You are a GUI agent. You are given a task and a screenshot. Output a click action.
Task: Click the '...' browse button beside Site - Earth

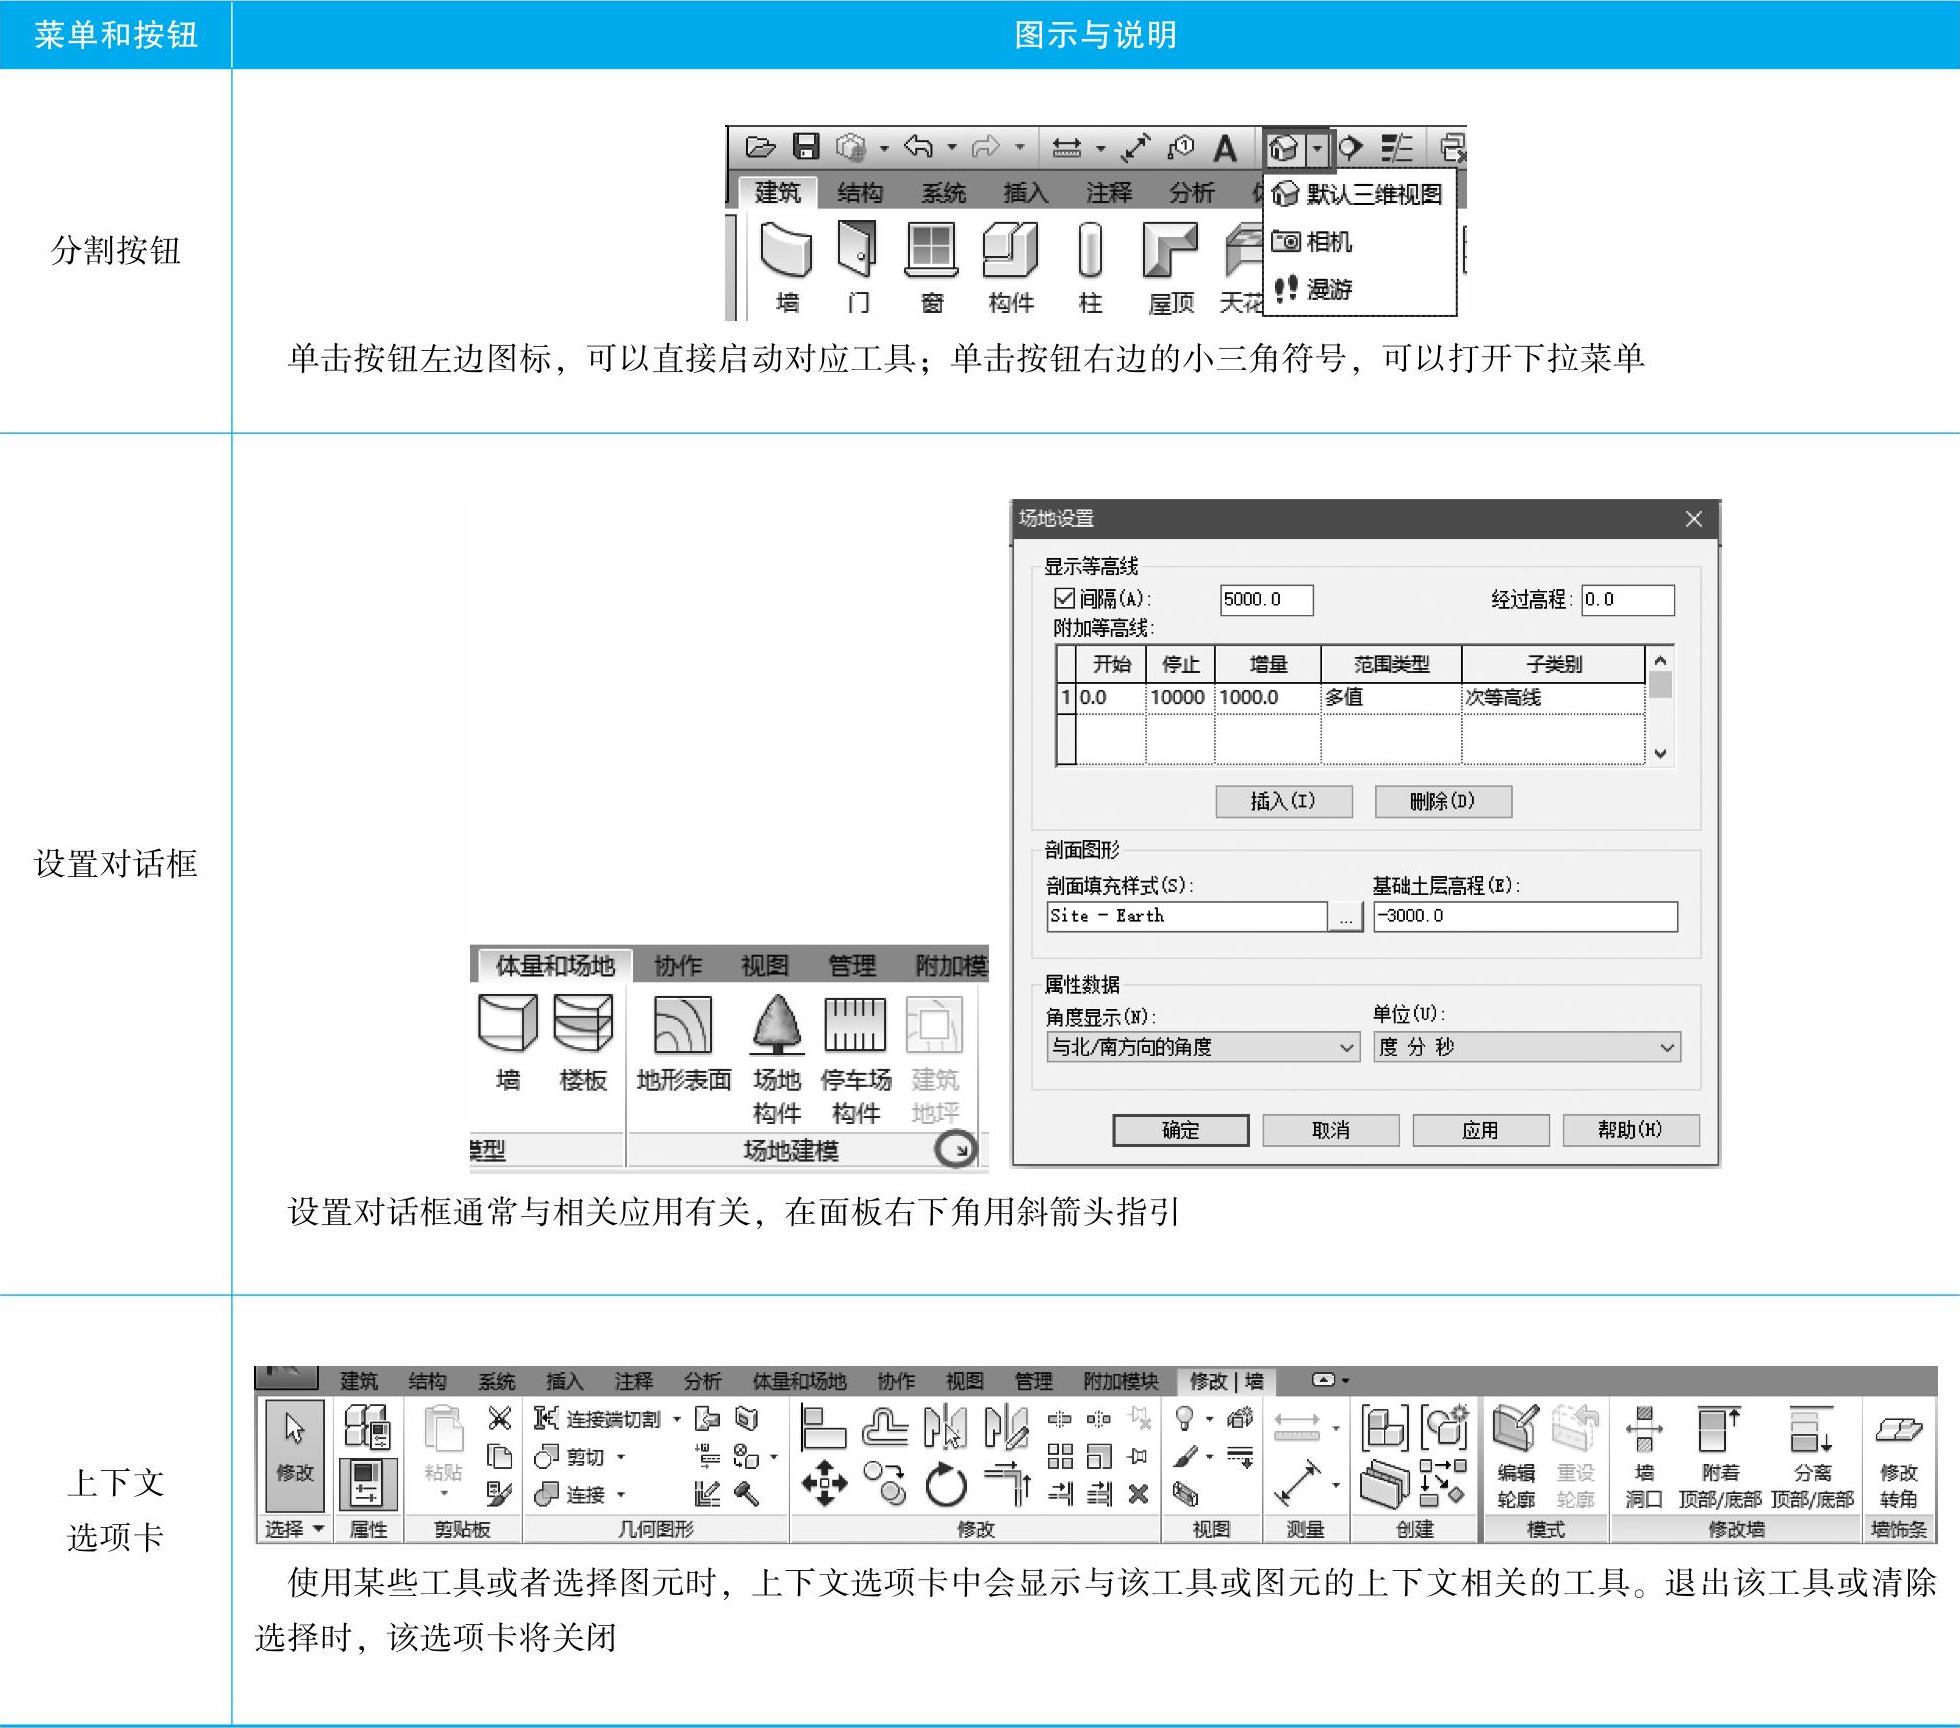[1346, 916]
